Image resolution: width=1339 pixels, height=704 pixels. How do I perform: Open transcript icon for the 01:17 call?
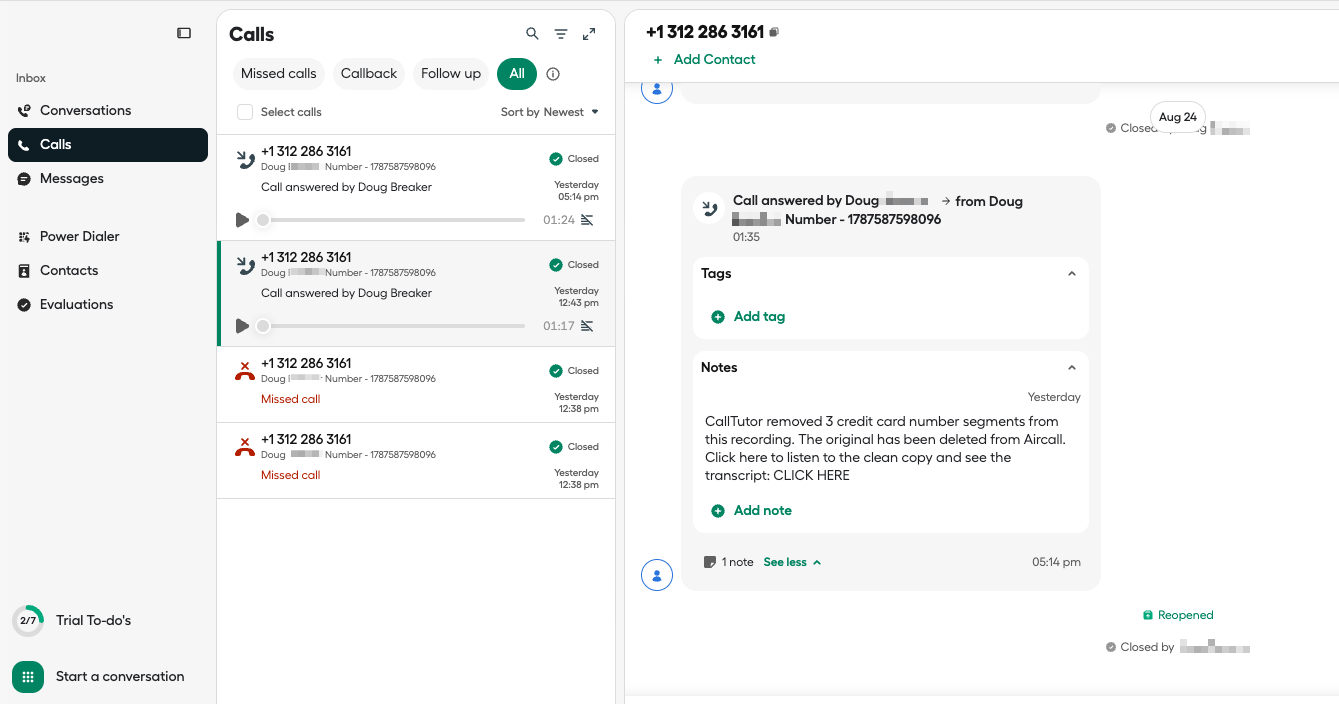tap(587, 326)
